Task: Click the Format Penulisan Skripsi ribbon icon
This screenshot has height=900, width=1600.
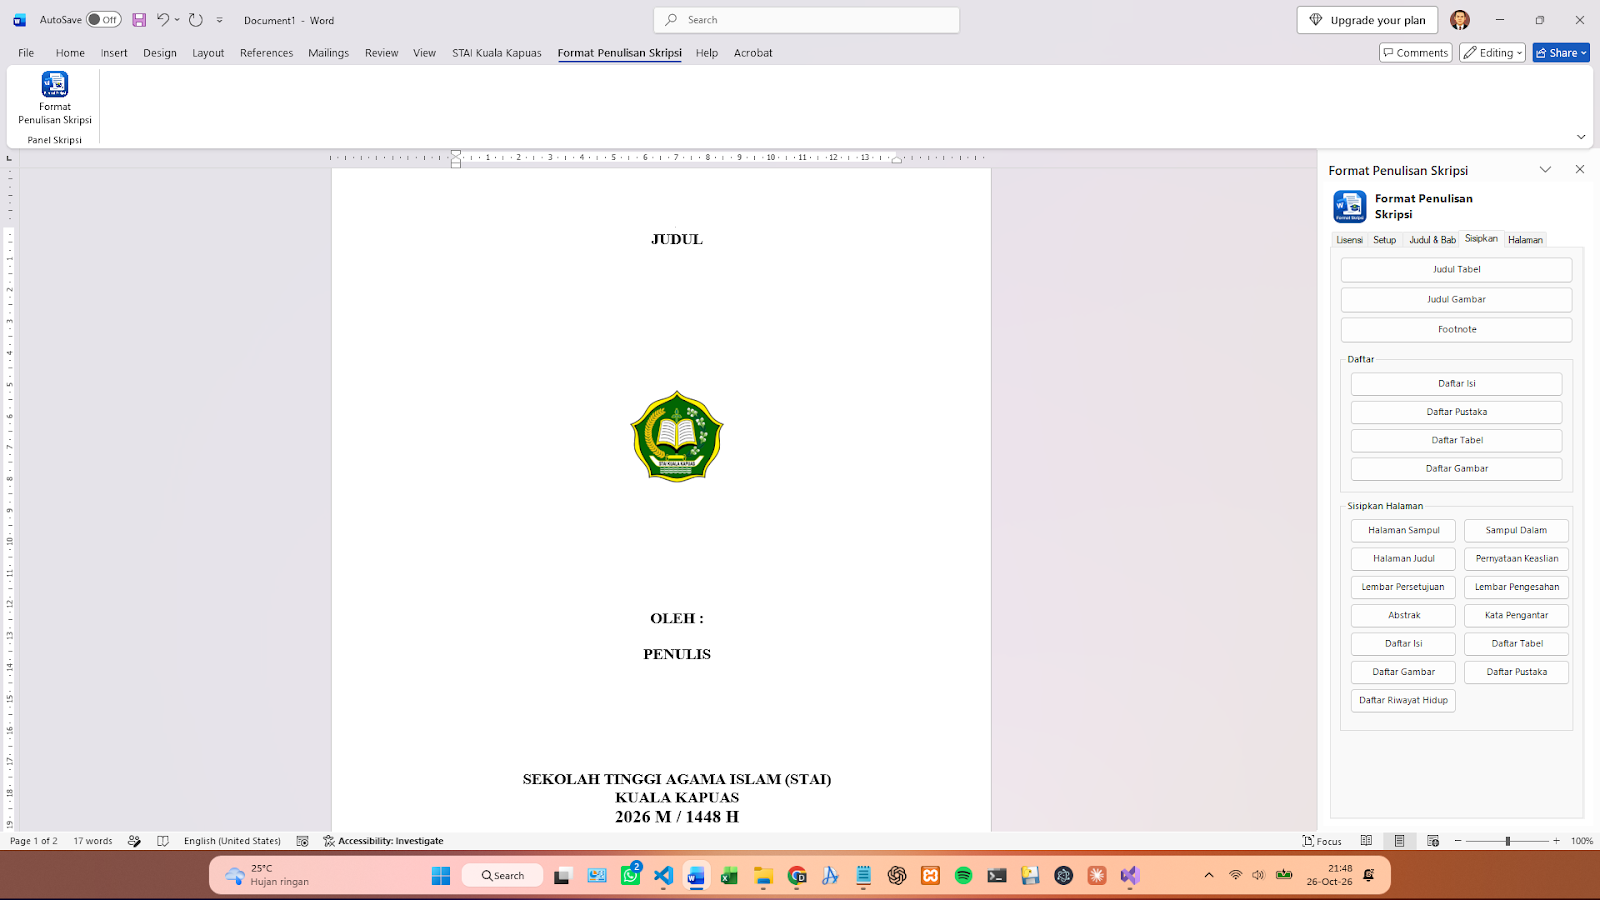Action: [x=55, y=98]
